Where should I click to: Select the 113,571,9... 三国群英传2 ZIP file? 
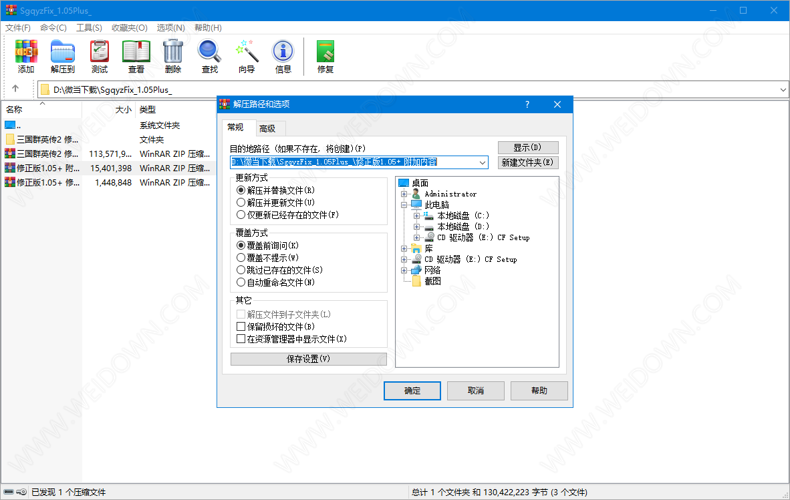coord(107,154)
